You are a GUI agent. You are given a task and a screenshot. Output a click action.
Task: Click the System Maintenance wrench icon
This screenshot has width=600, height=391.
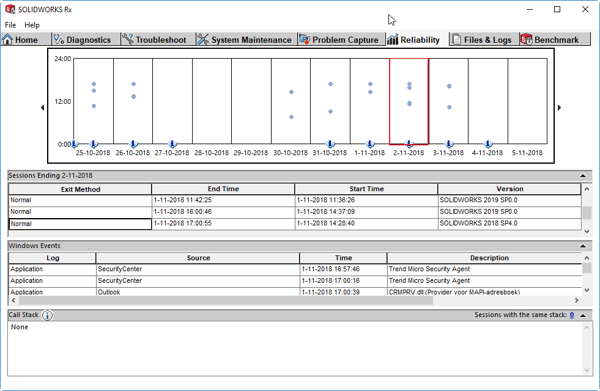pos(203,39)
